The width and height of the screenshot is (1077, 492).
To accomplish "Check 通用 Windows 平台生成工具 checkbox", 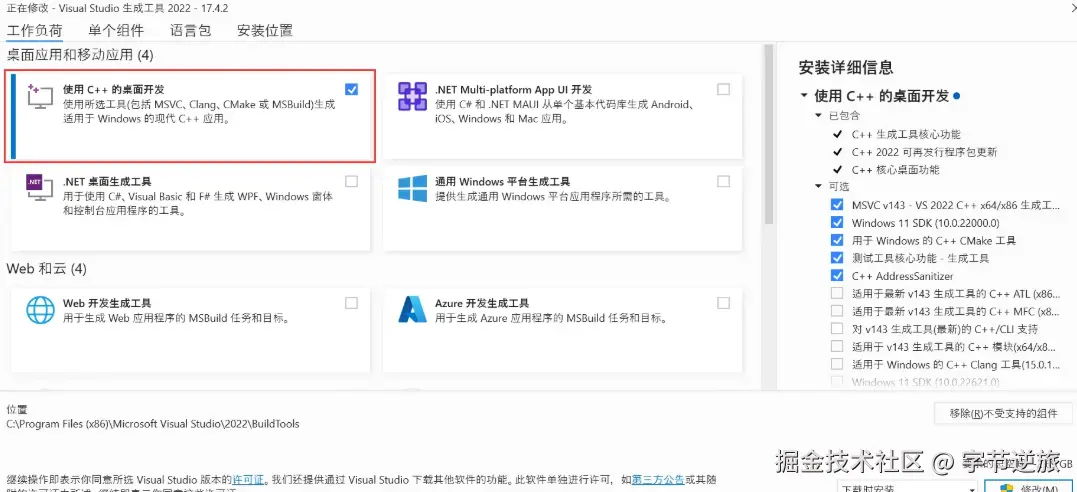I will 723,181.
